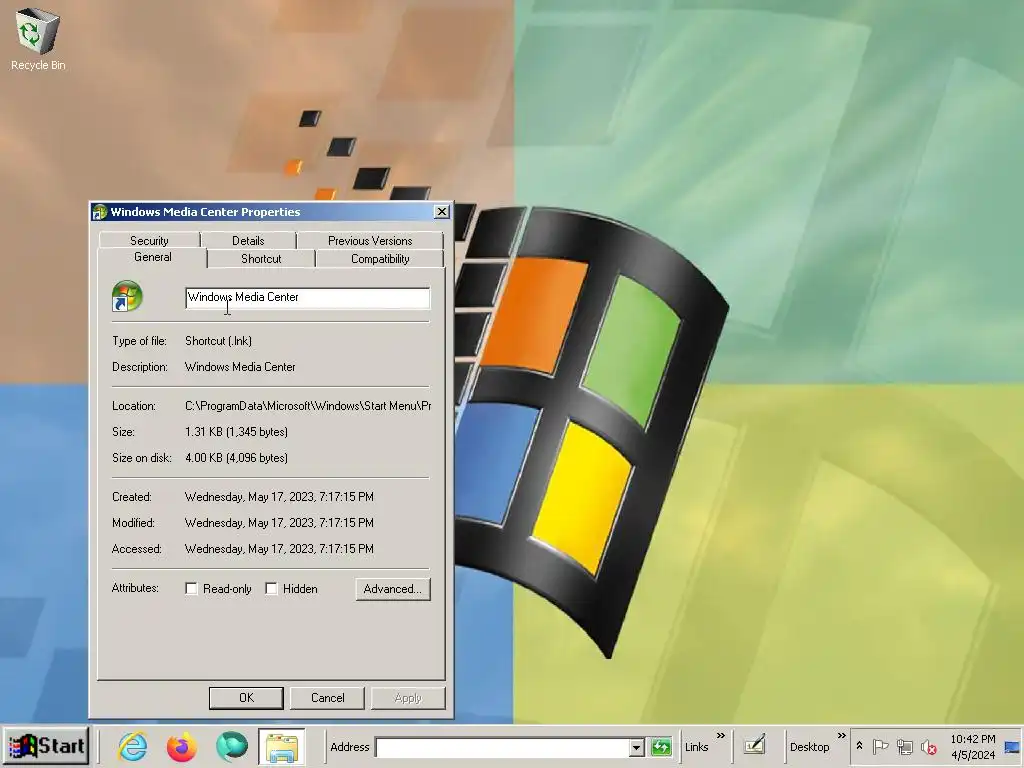Viewport: 1024px width, 768px height.
Task: Switch to the Security tab
Action: pos(149,240)
